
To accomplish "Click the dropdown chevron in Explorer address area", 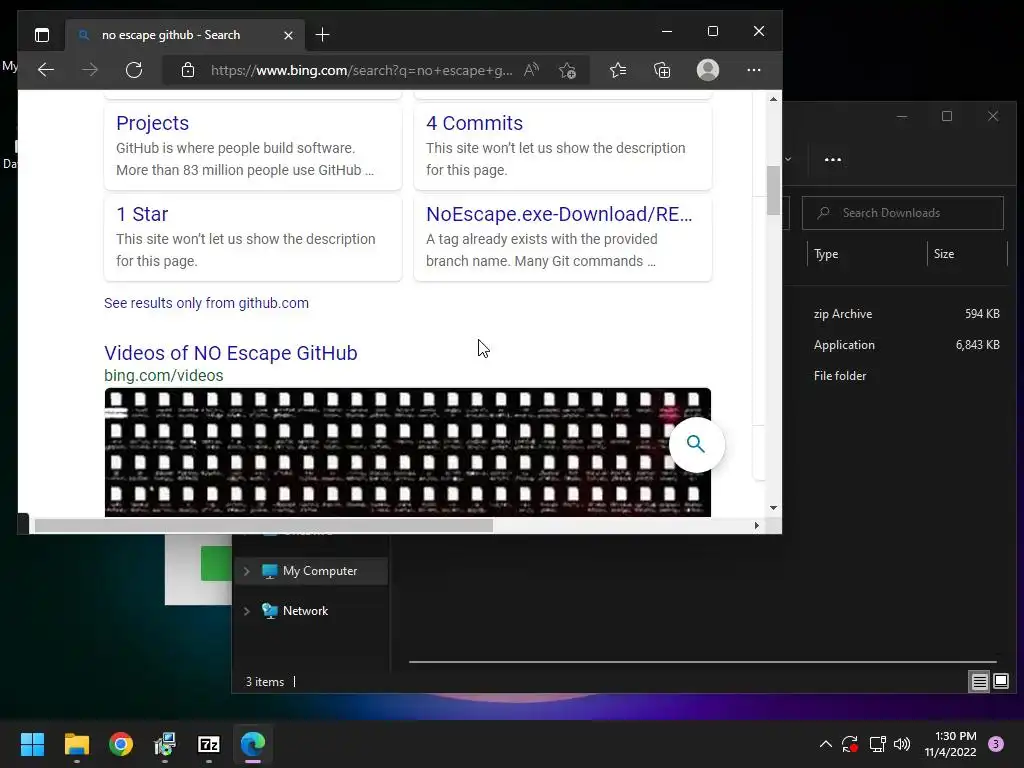I will point(788,159).
